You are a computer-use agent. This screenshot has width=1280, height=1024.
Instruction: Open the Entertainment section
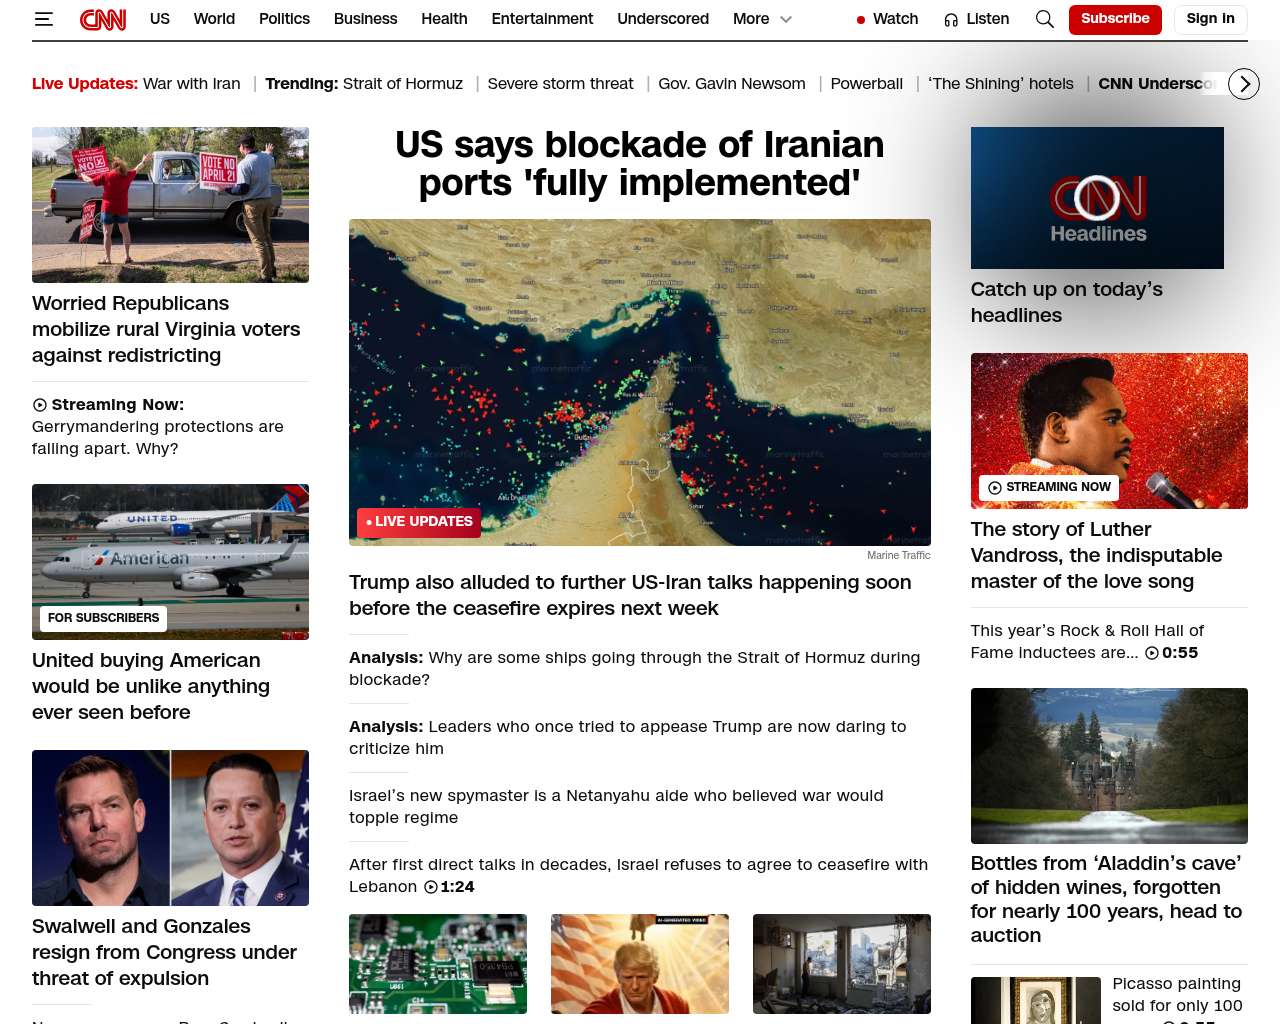point(542,19)
